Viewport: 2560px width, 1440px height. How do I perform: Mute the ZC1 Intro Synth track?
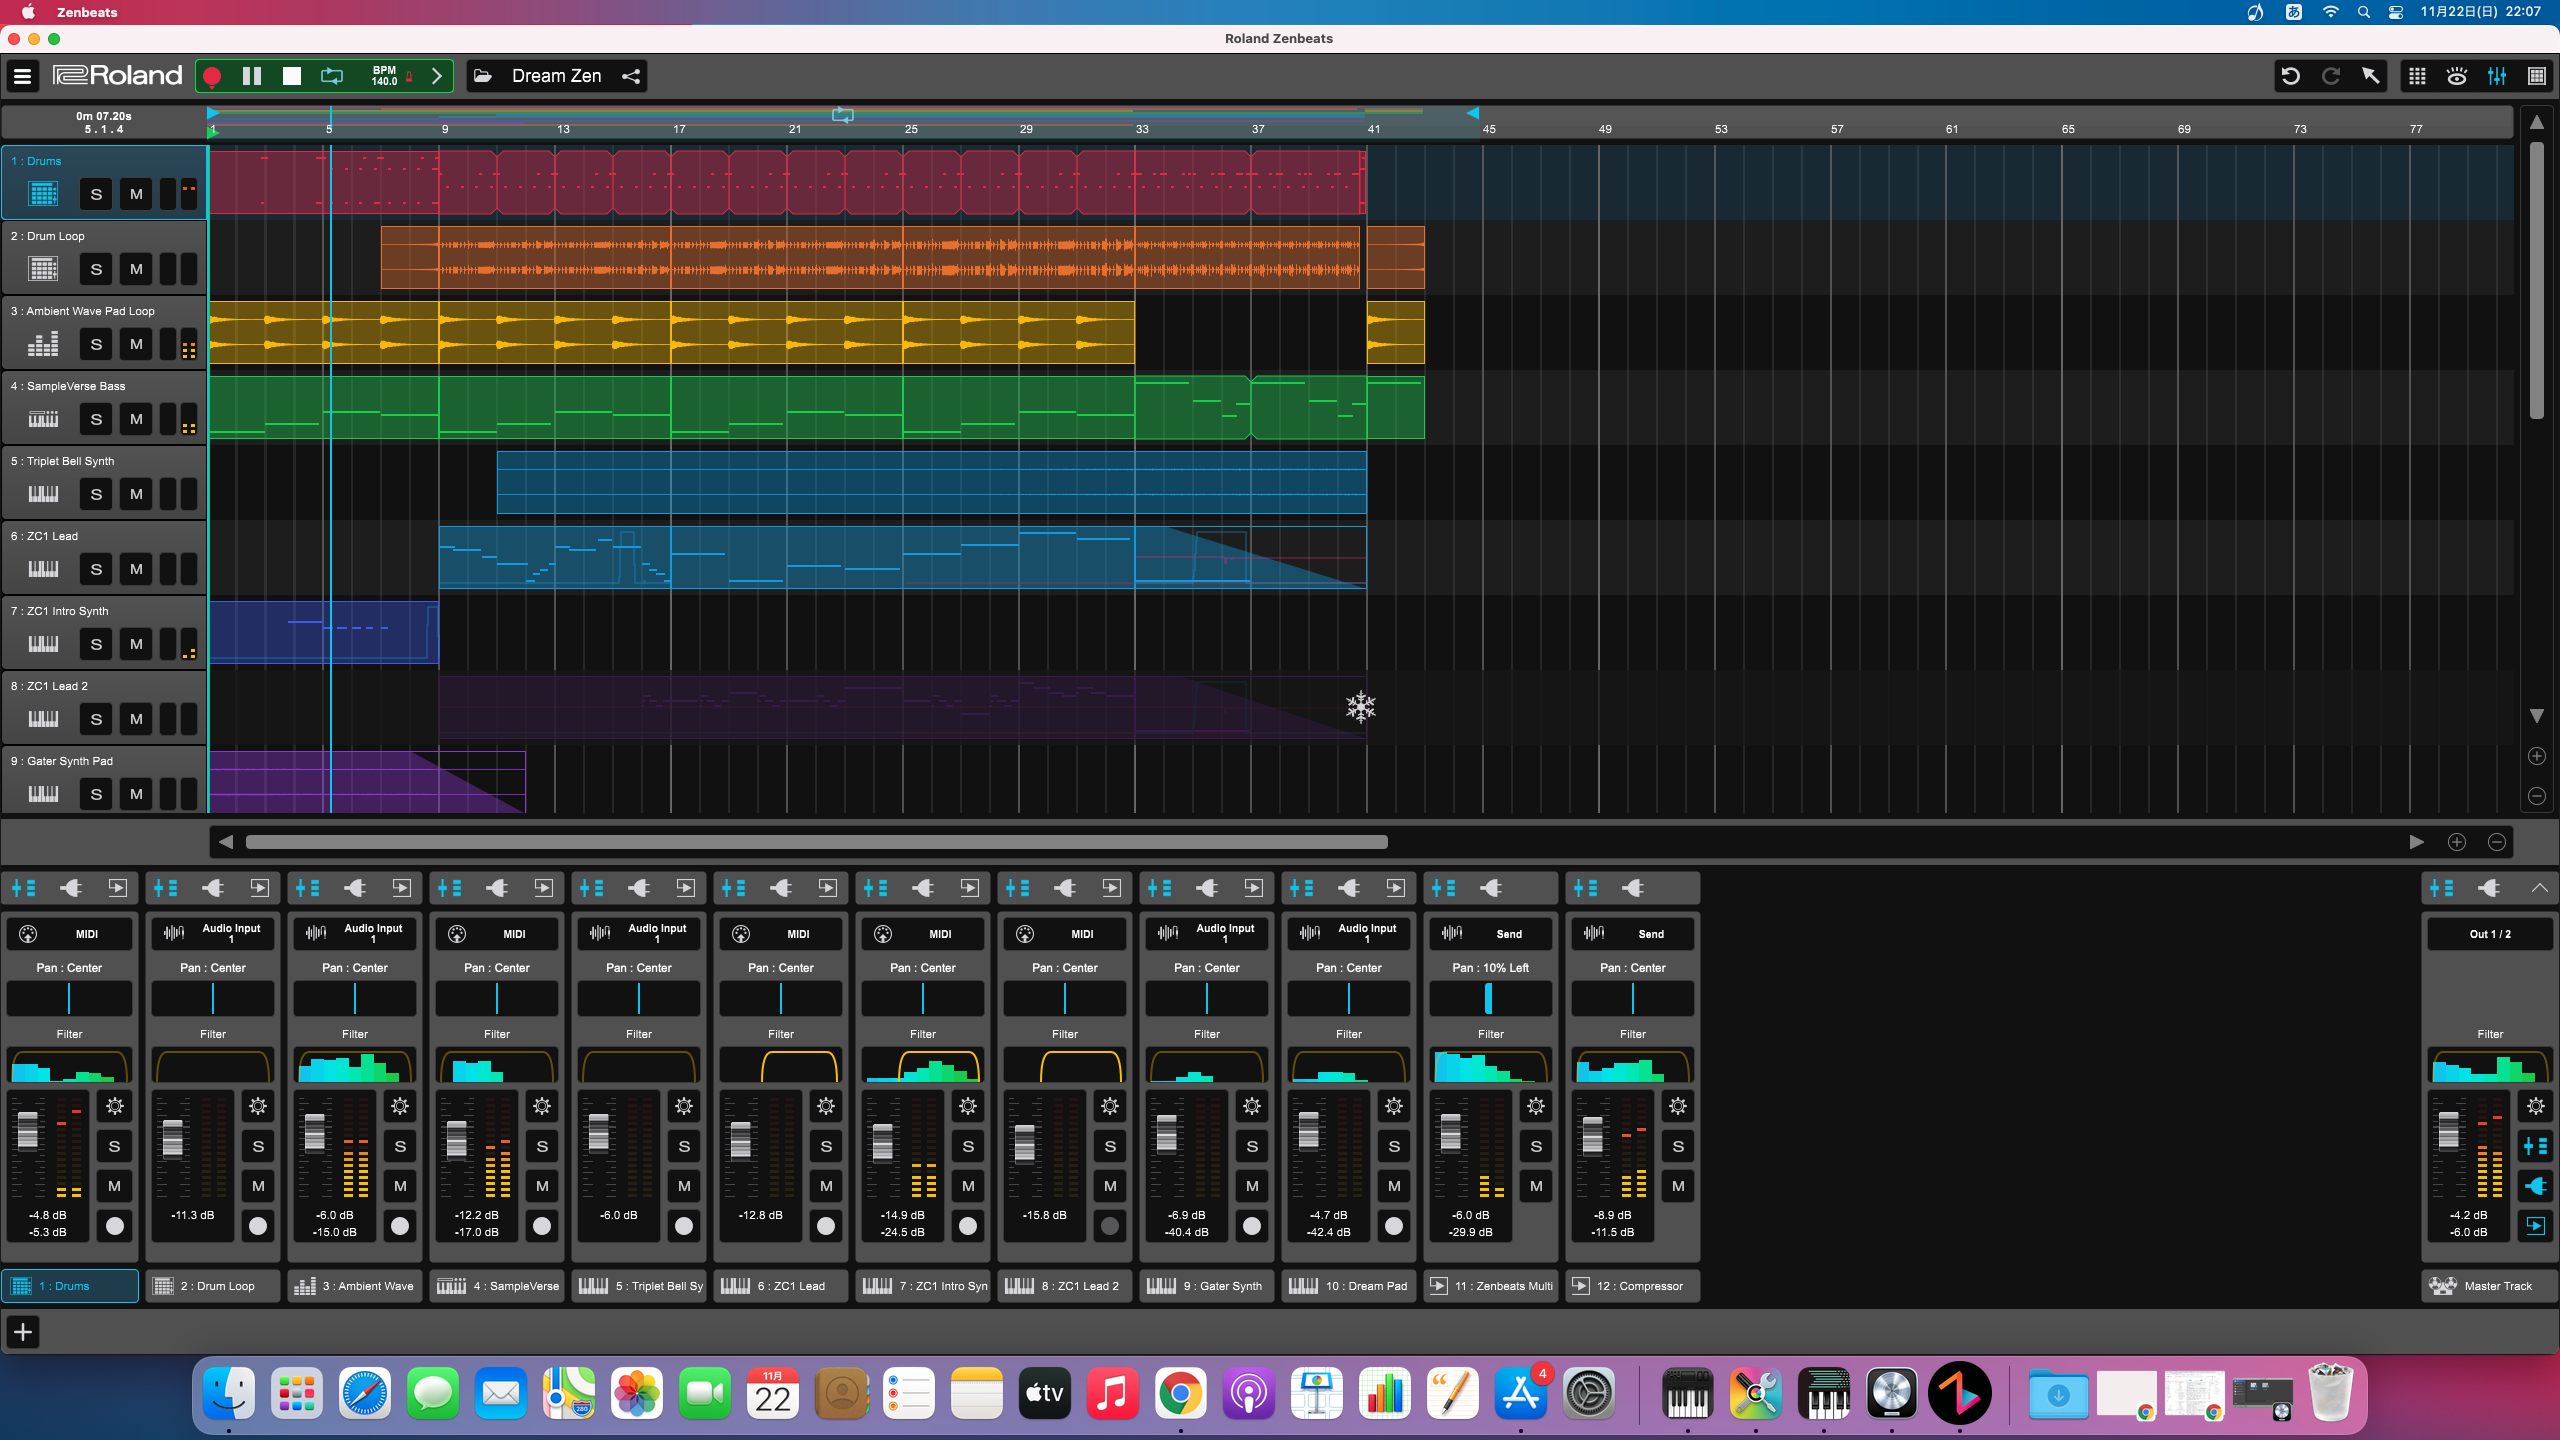tap(136, 644)
